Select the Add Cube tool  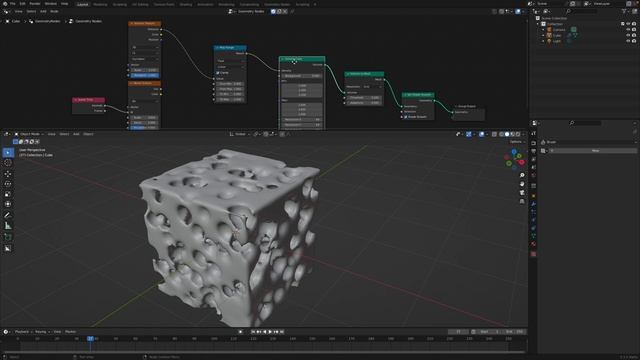click(x=8, y=237)
